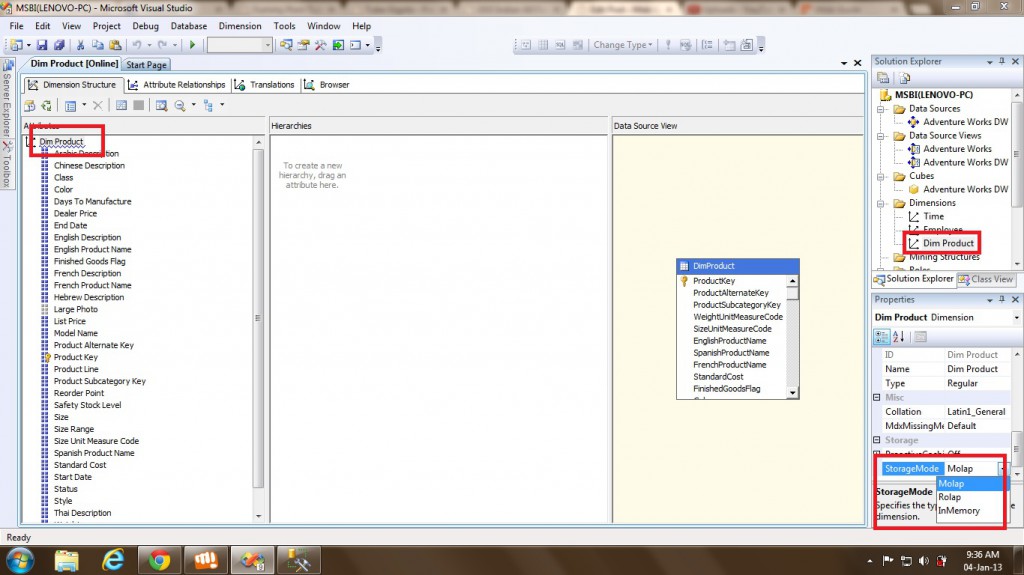
Task: Sort properties alphabetically in Properties panel
Action: (x=898, y=336)
